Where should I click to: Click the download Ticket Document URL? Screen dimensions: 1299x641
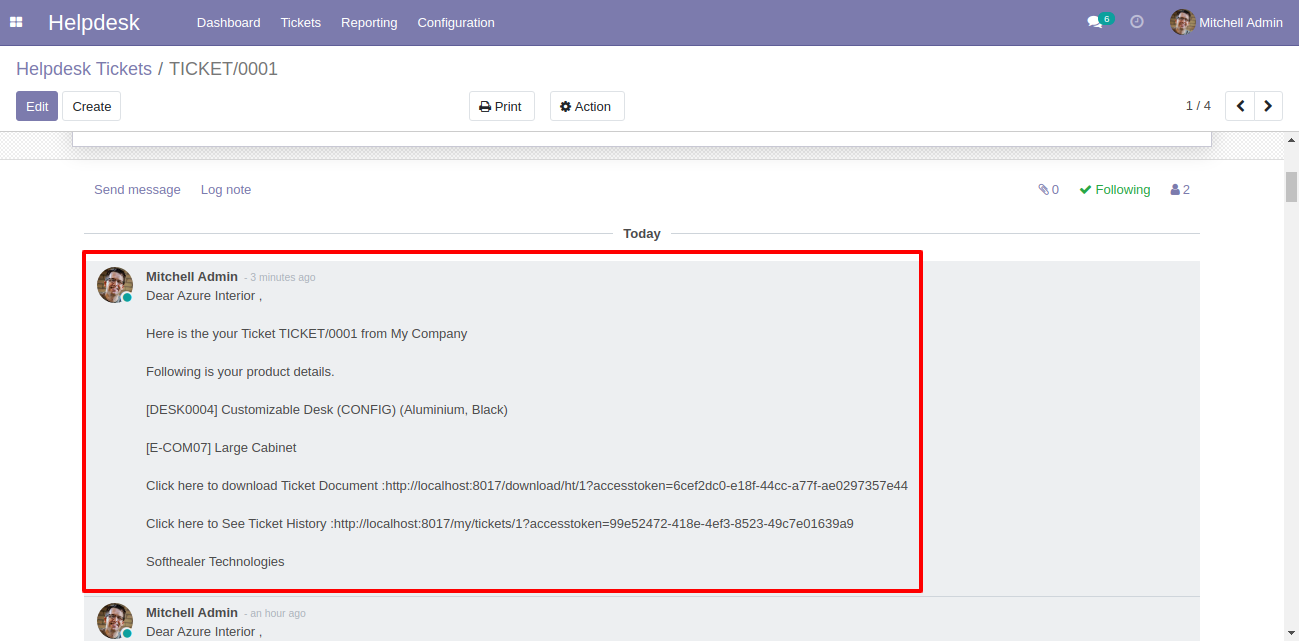click(x=646, y=486)
